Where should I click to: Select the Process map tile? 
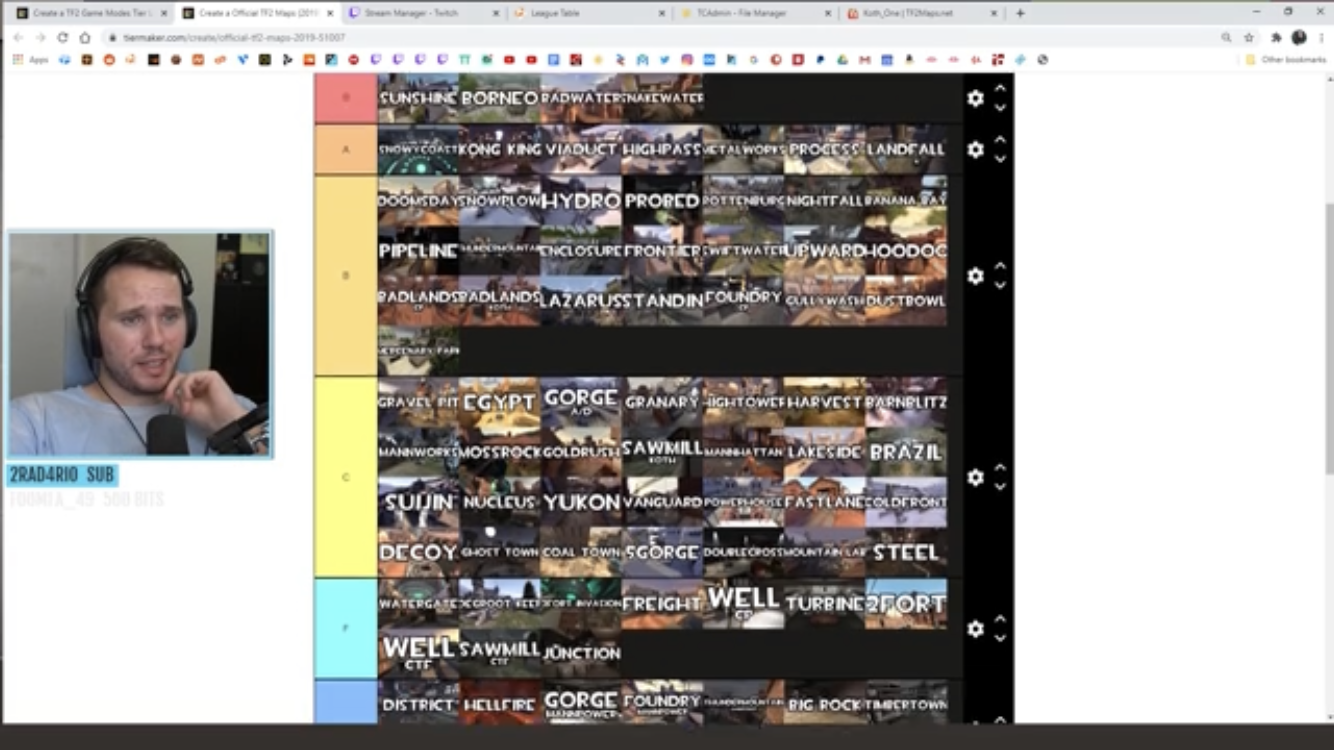(825, 149)
